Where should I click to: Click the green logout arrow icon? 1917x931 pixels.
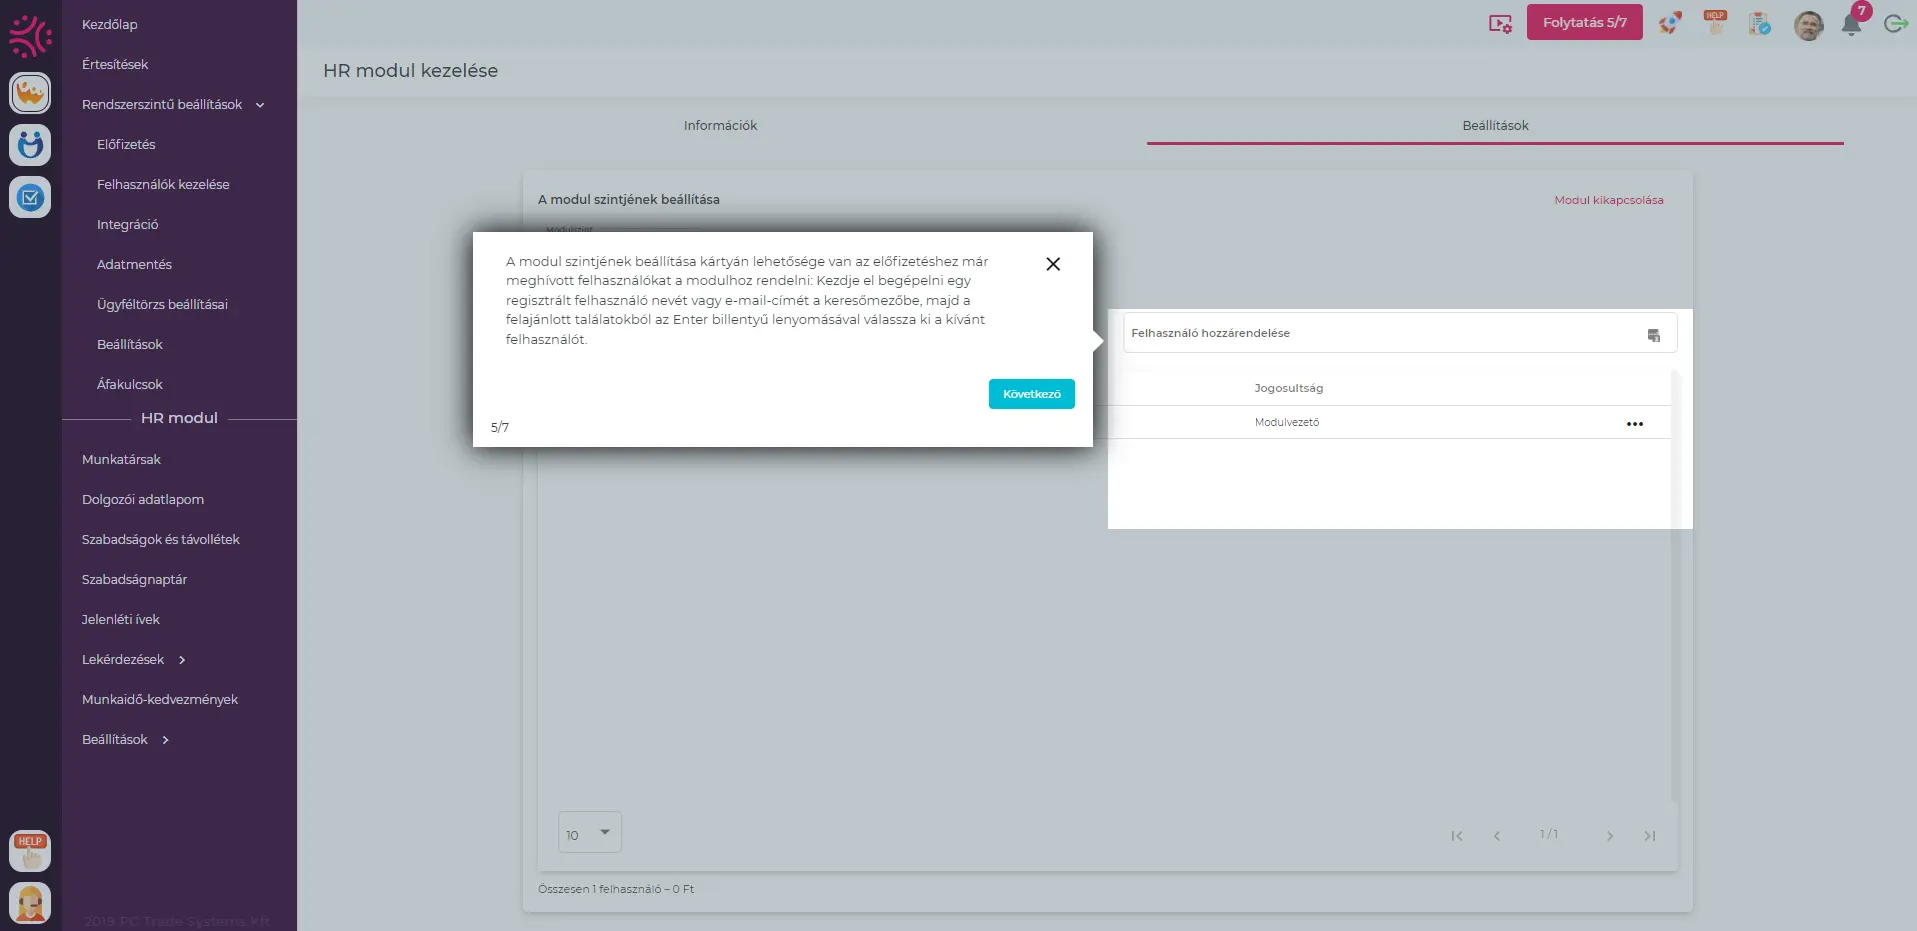coord(1895,23)
